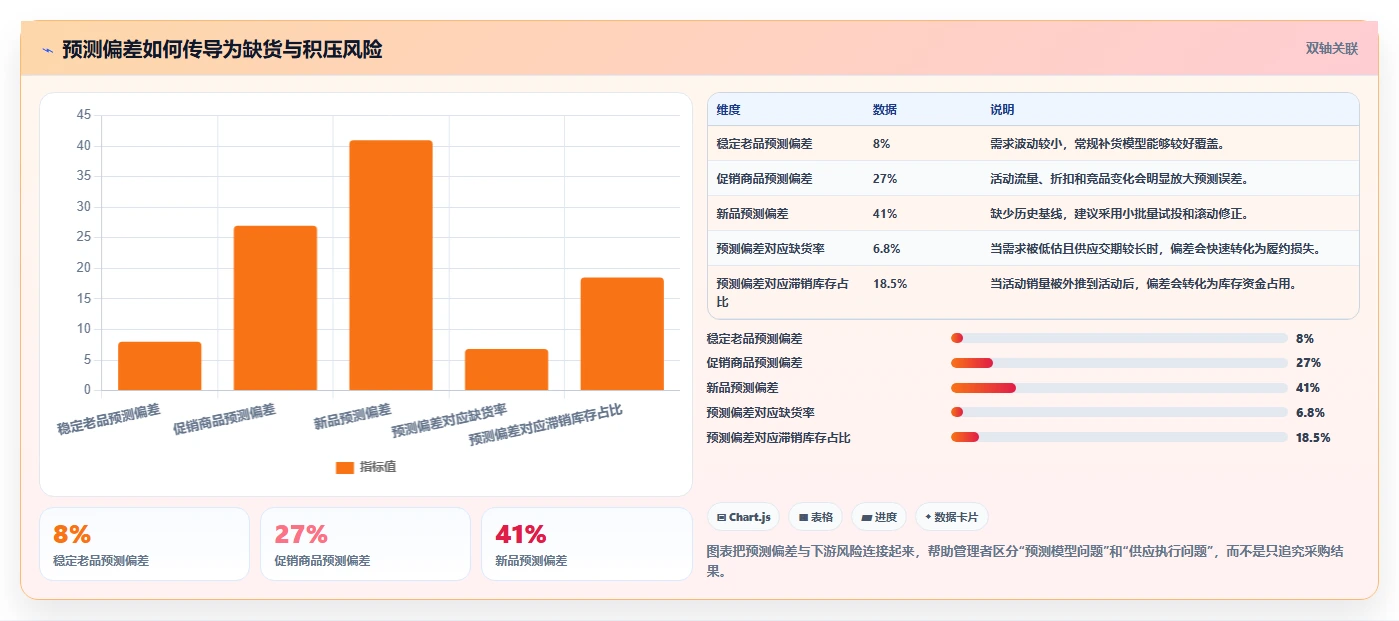The image size is (1399, 621).
Task: Click the 18.5% progress bar for 滞销库存占比
Action: 1119,437
